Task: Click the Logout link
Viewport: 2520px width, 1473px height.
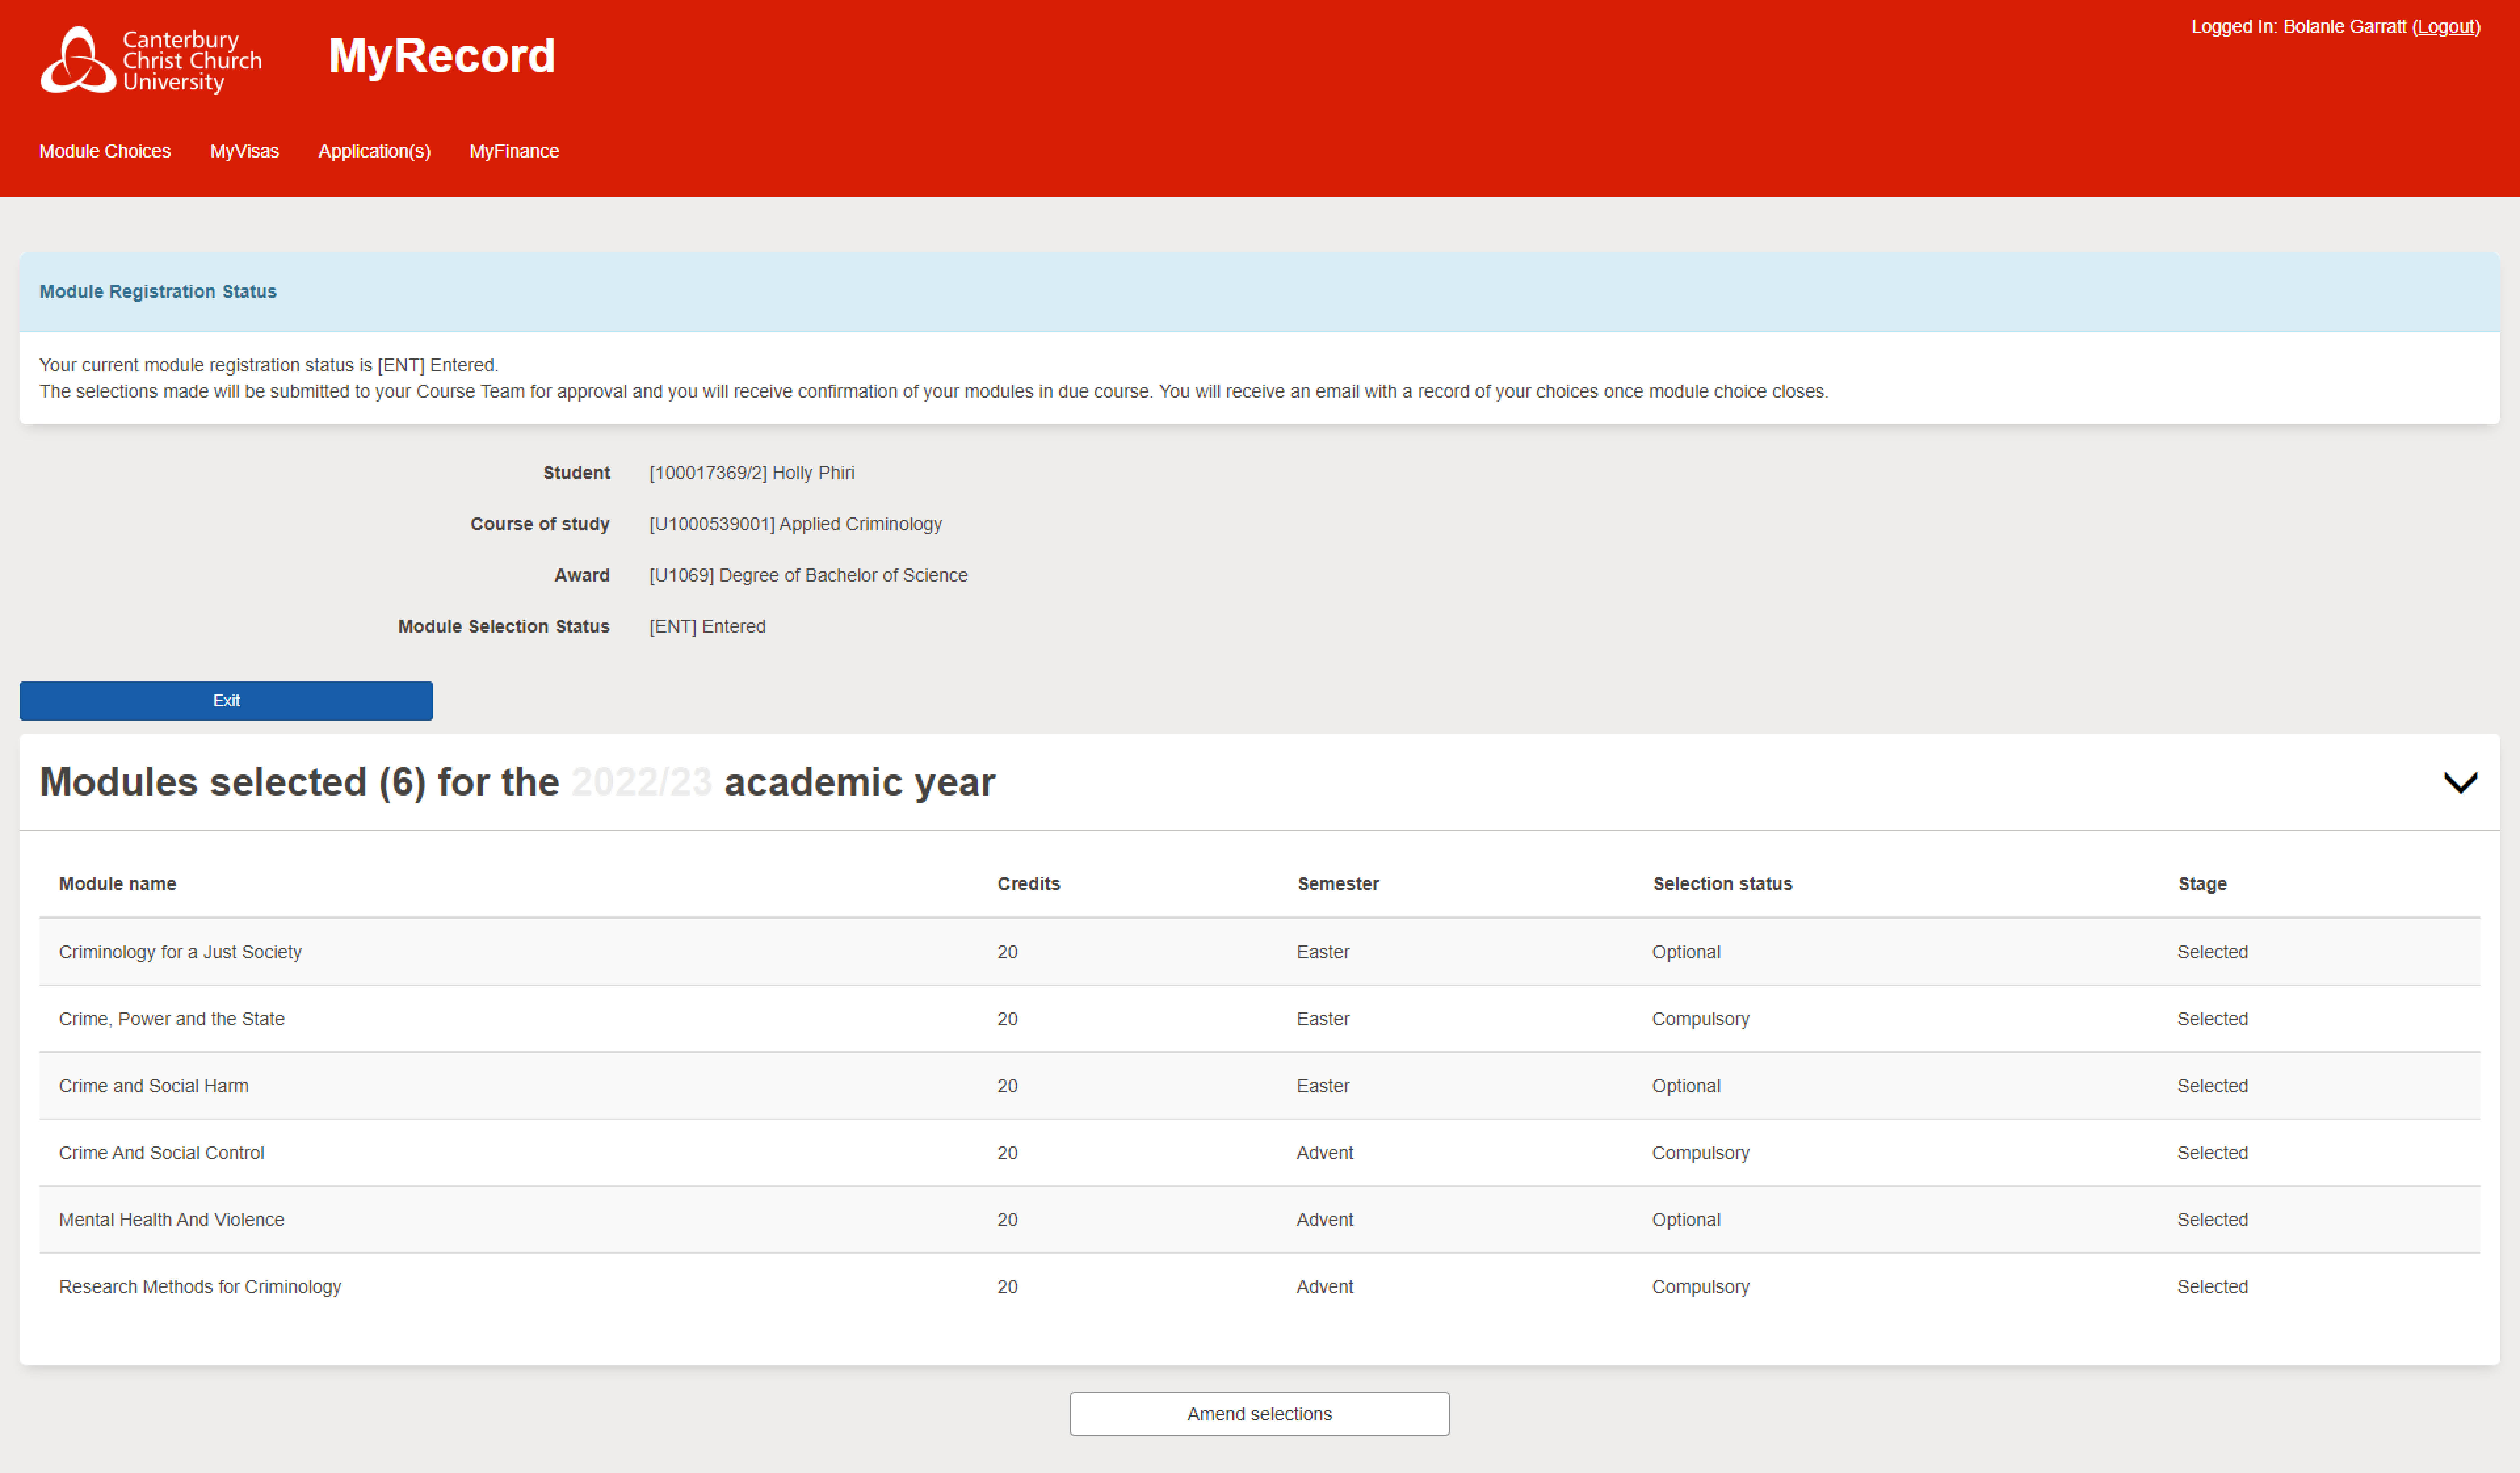Action: [2446, 27]
